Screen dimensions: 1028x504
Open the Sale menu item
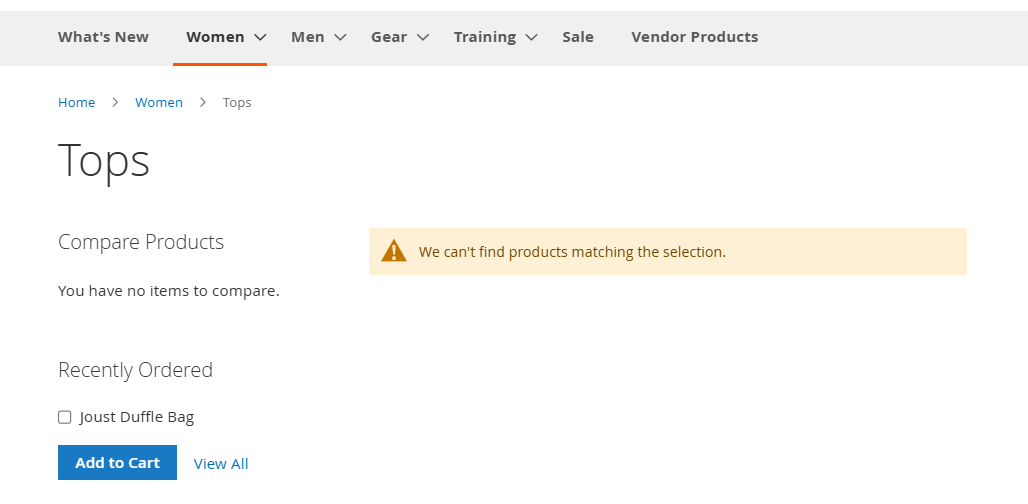[578, 37]
